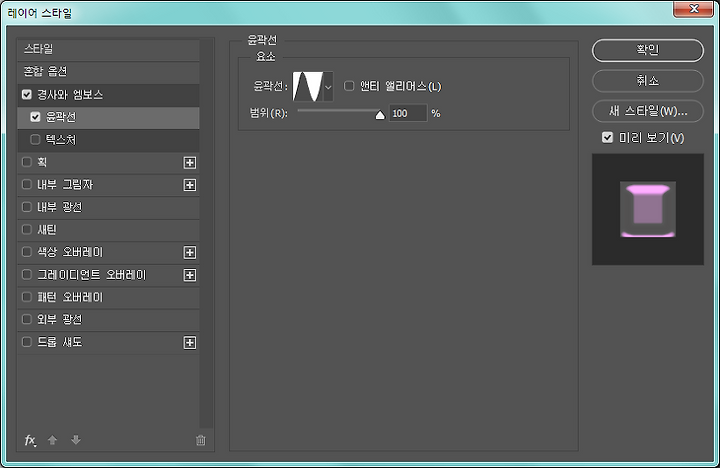The width and height of the screenshot is (720, 468).
Task: Check the 앤티 앨리어스(L) checkbox
Action: click(349, 86)
